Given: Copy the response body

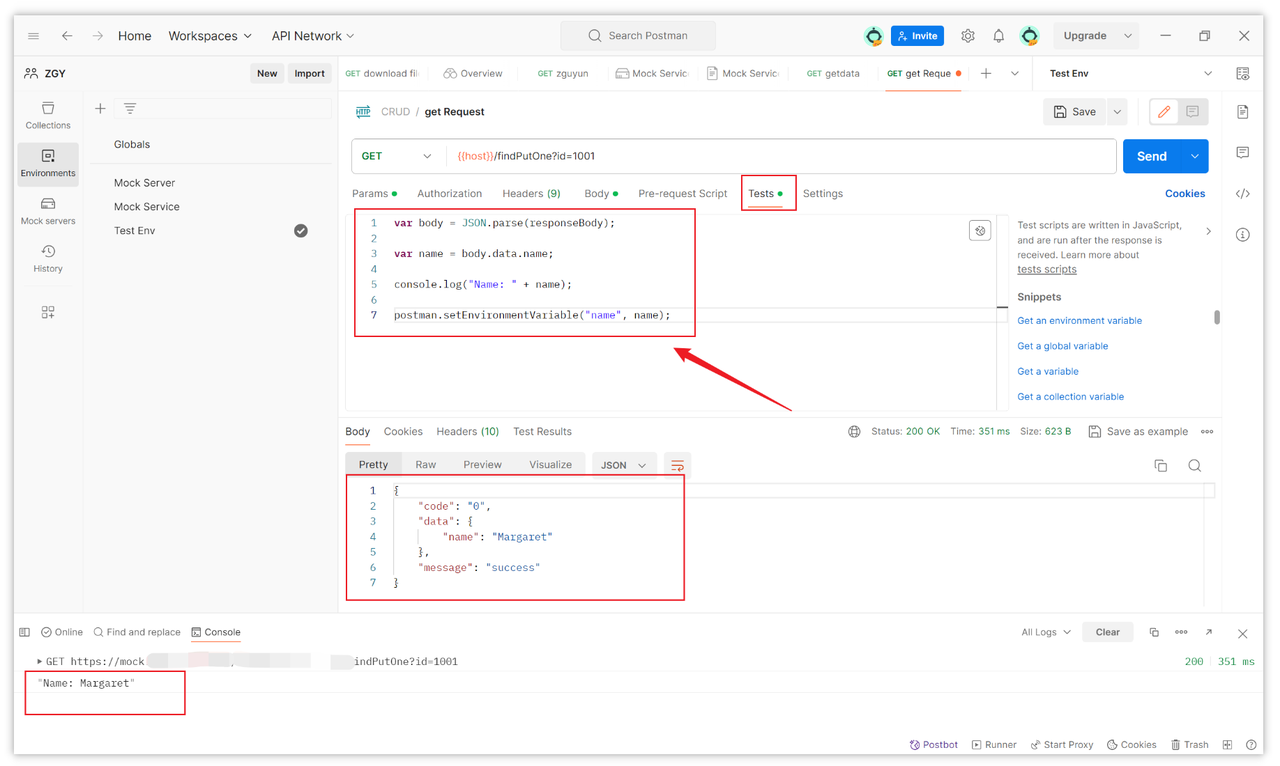Looking at the screenshot, I should pos(1161,466).
